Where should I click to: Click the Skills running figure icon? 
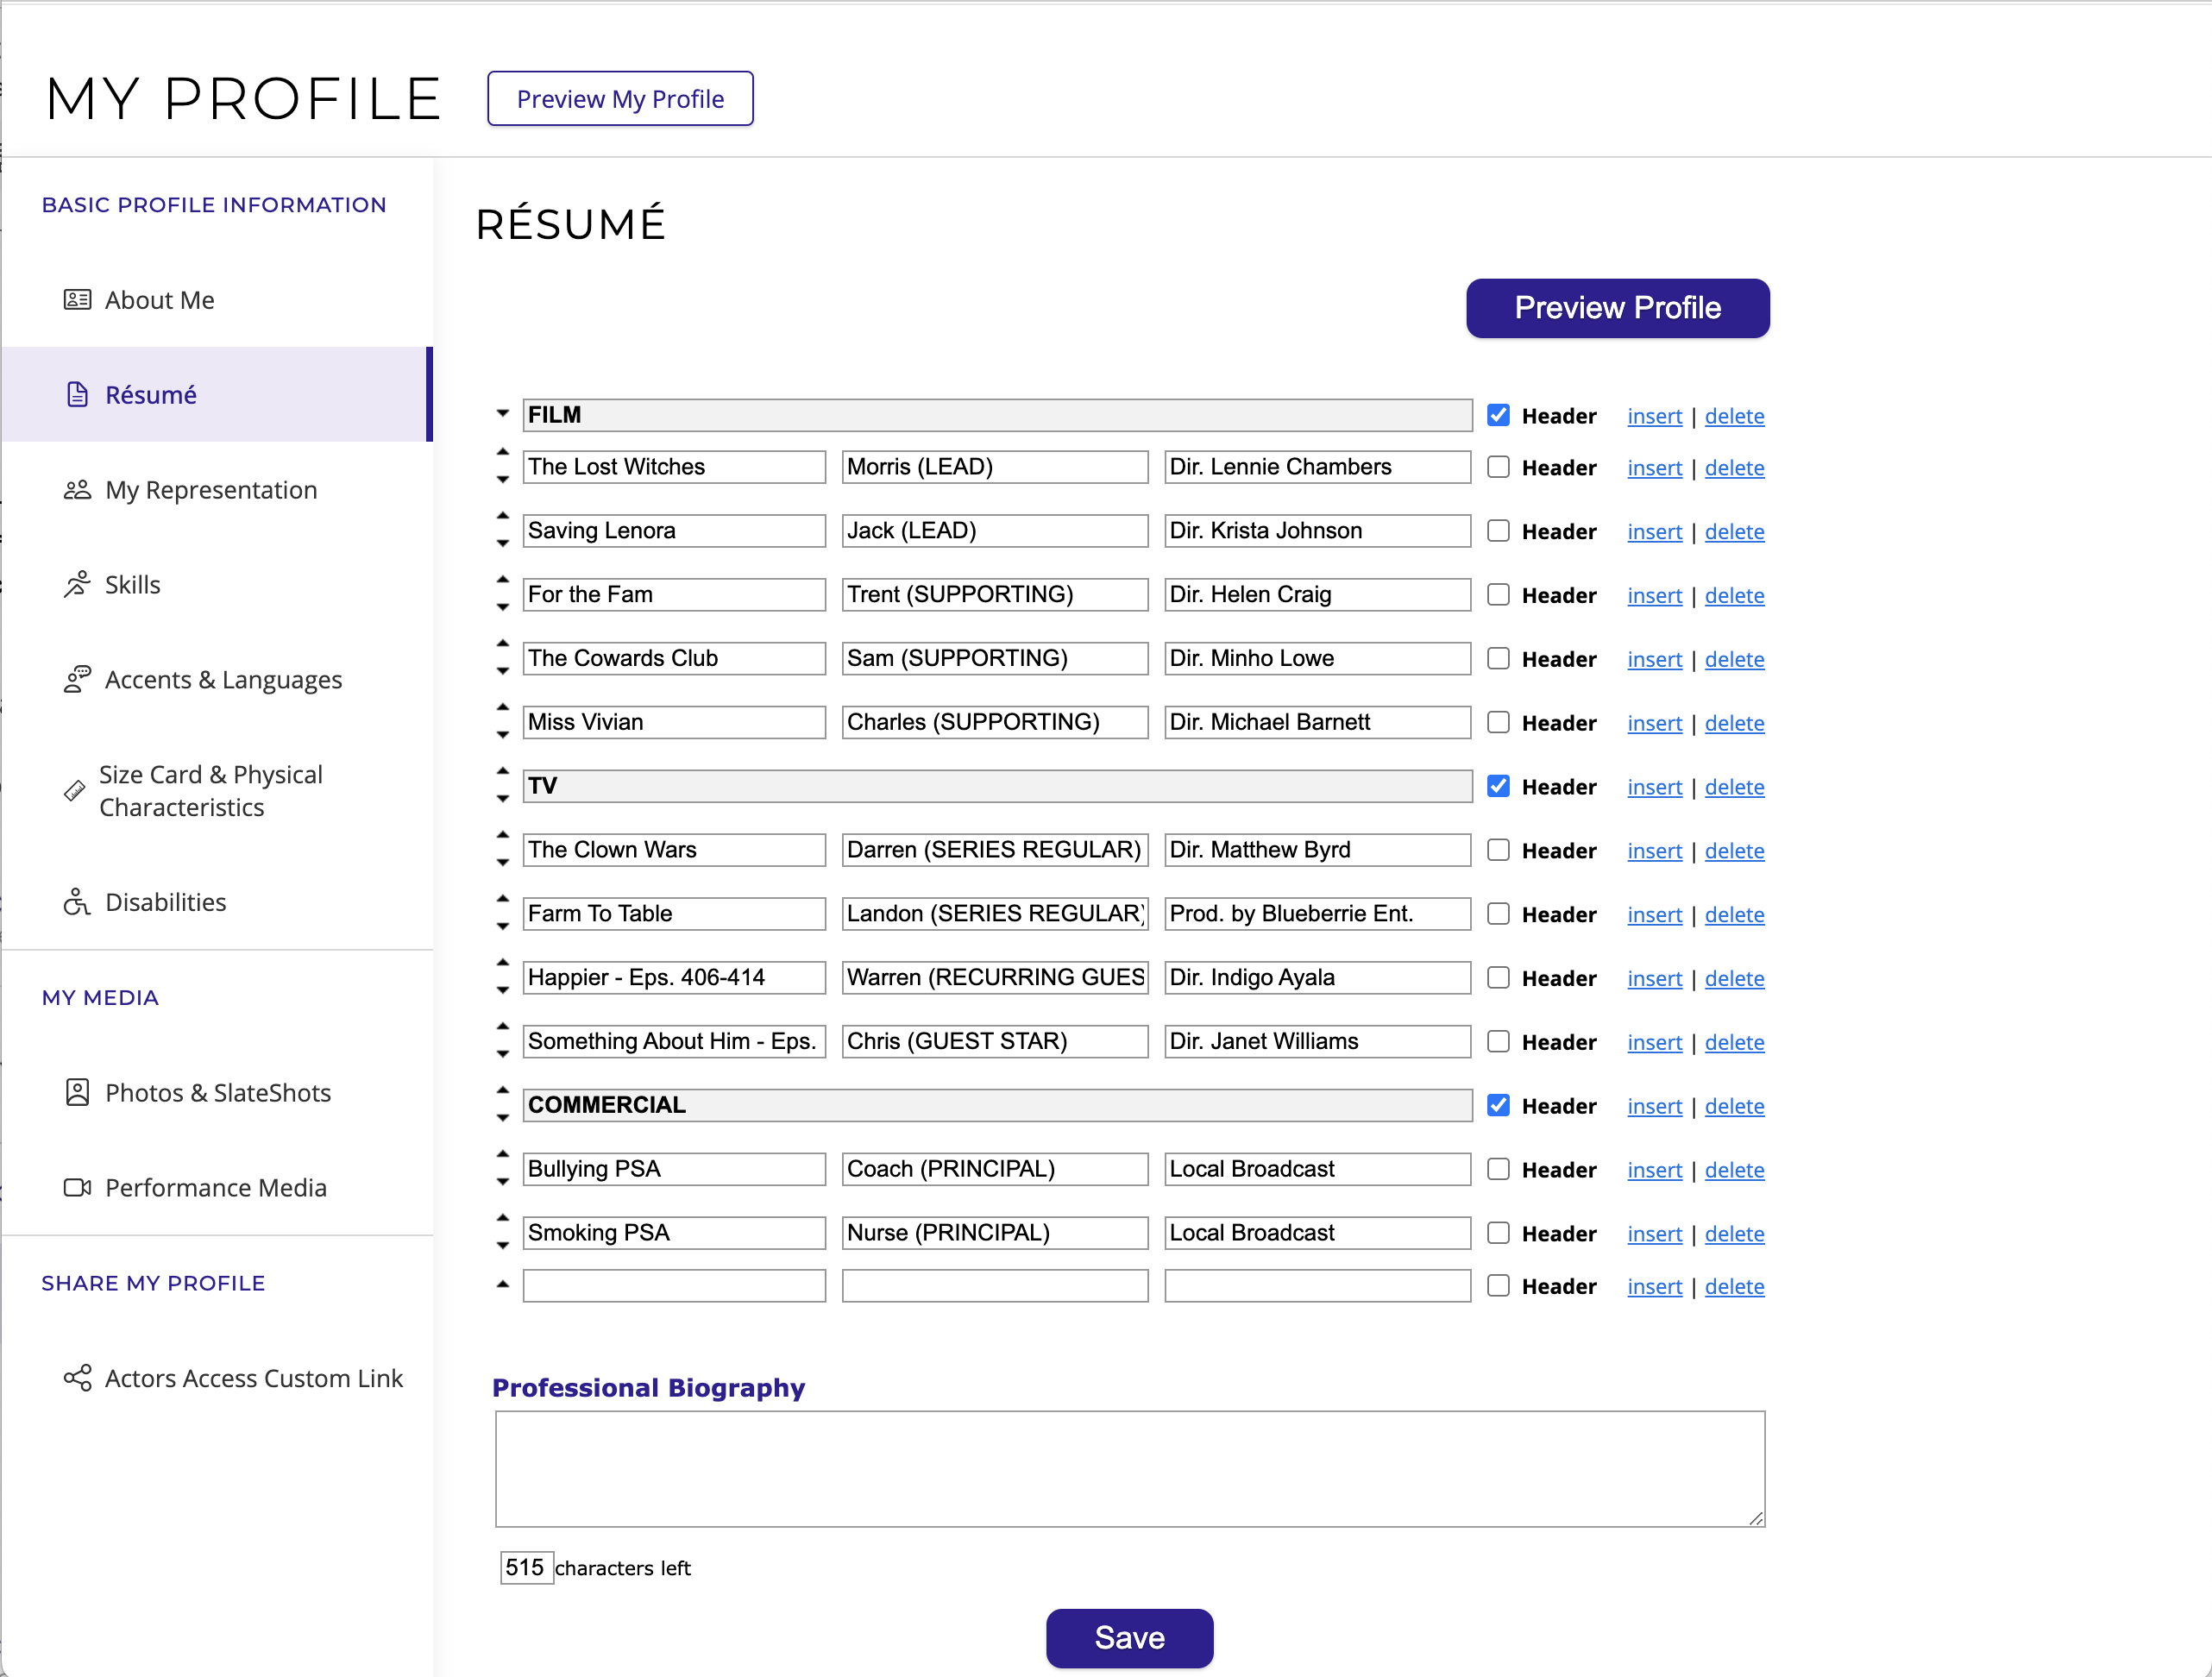tap(77, 585)
